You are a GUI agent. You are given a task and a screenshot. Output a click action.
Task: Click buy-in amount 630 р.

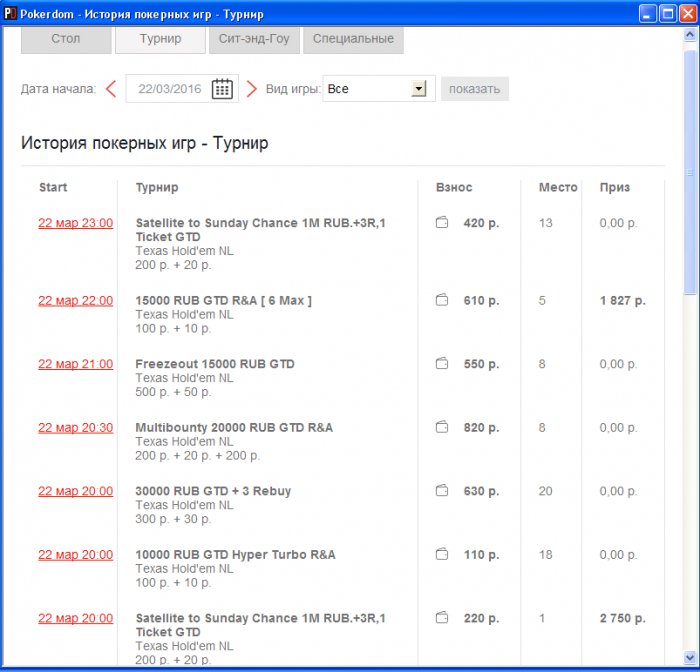tap(481, 491)
